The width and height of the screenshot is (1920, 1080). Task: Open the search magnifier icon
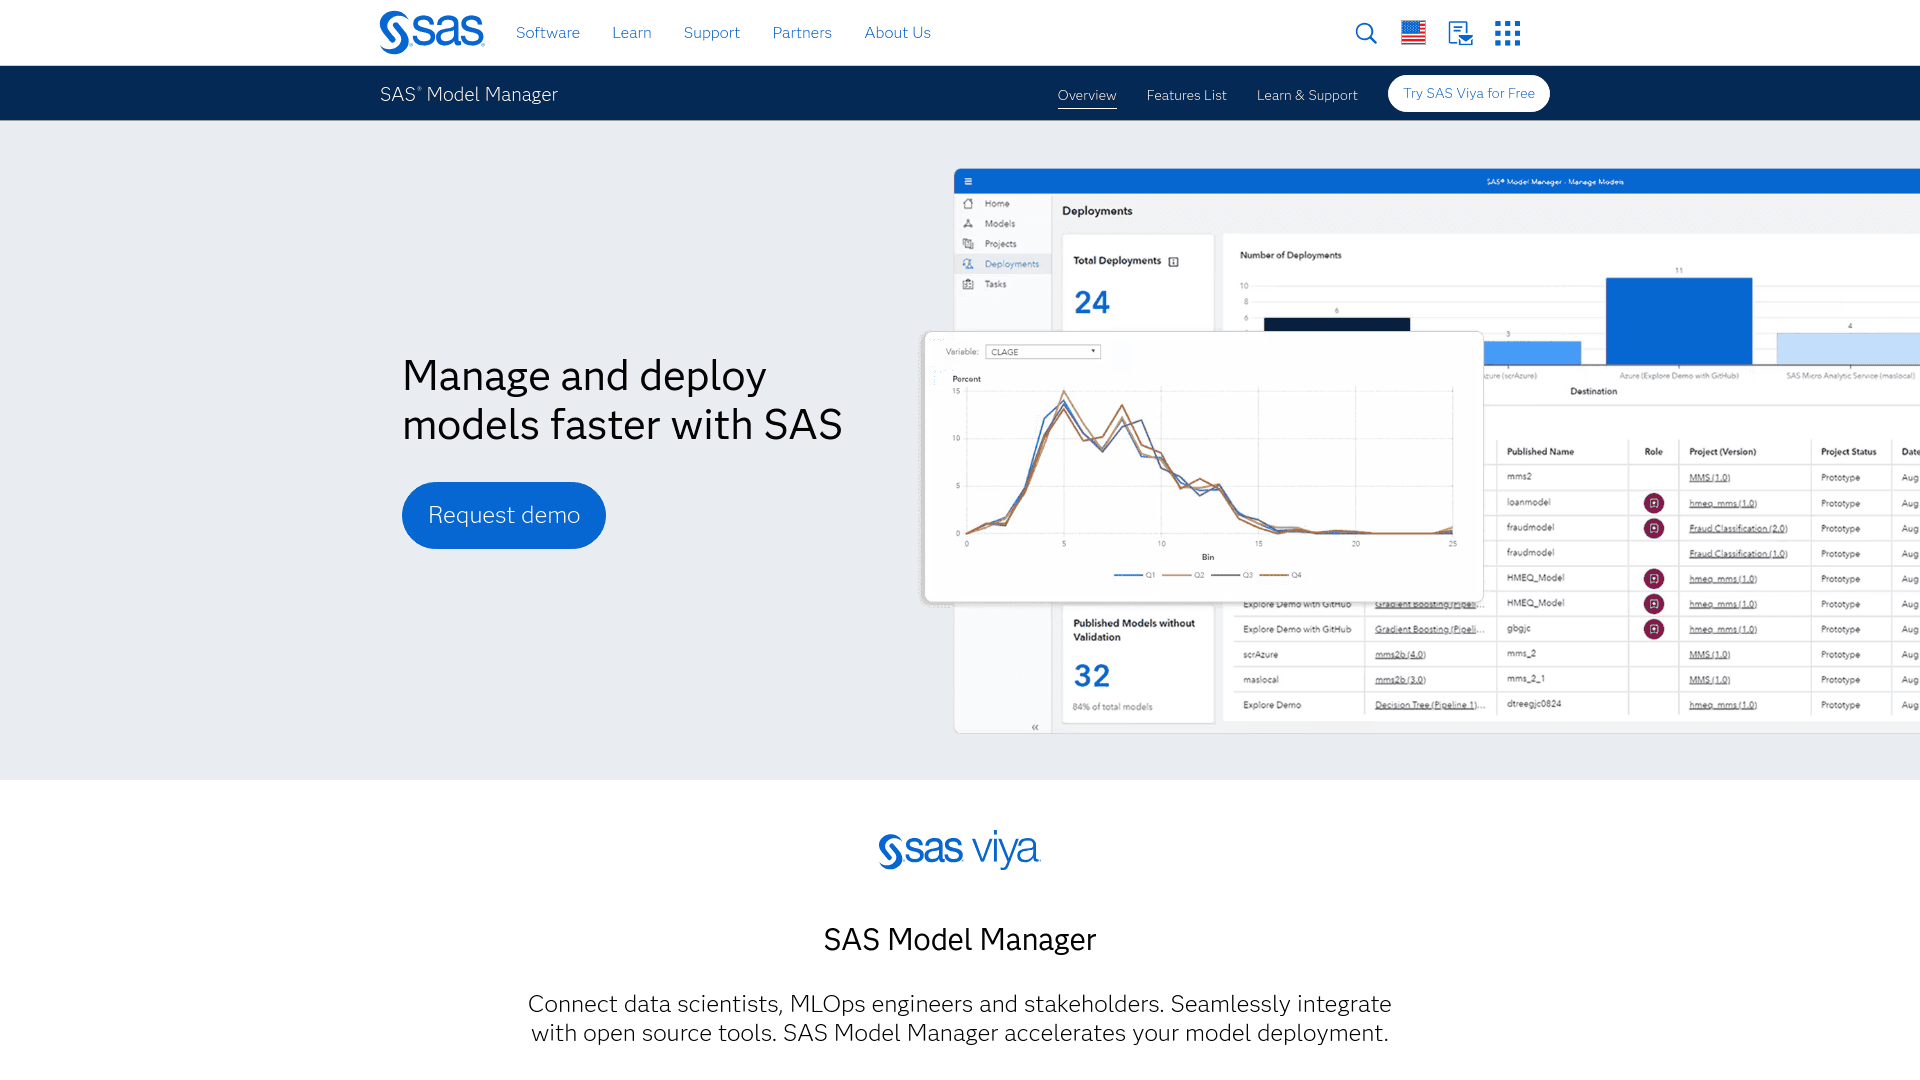[x=1366, y=33]
